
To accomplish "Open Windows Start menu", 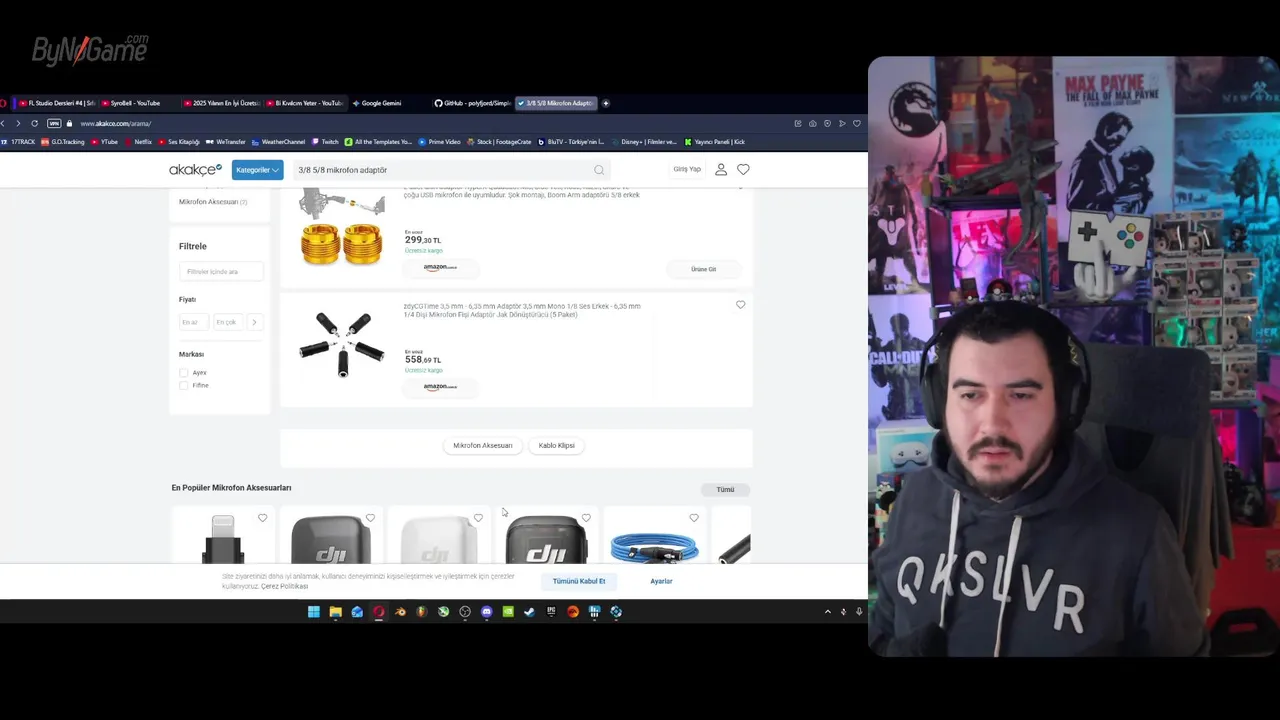I will [x=313, y=612].
